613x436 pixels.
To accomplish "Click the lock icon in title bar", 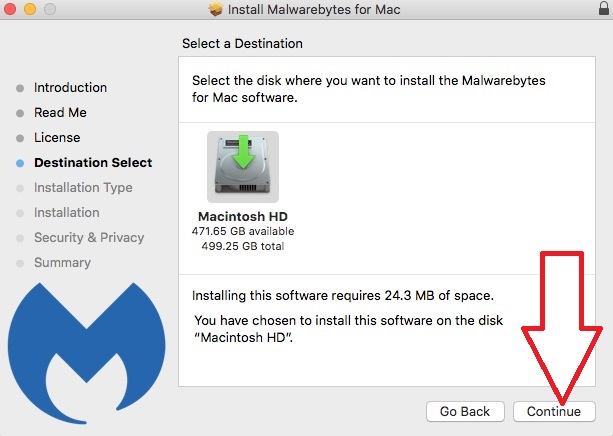I will pos(604,8).
